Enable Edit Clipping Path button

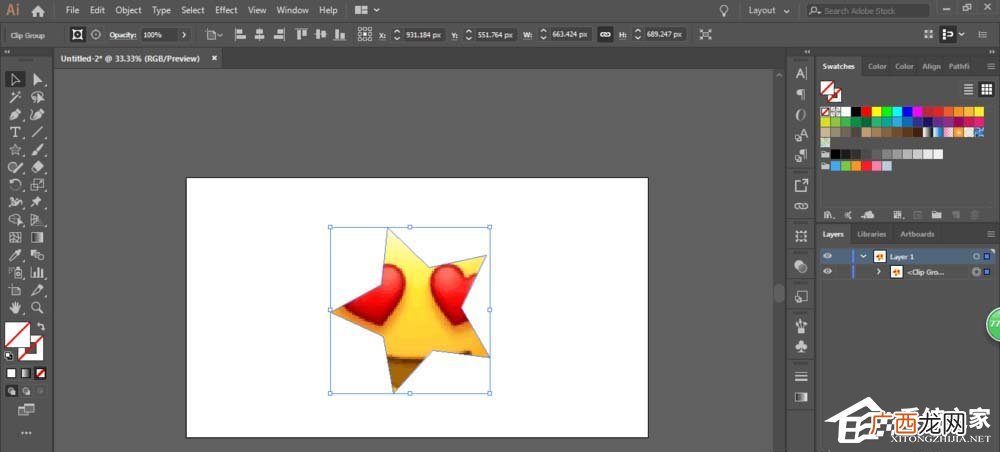(x=77, y=35)
